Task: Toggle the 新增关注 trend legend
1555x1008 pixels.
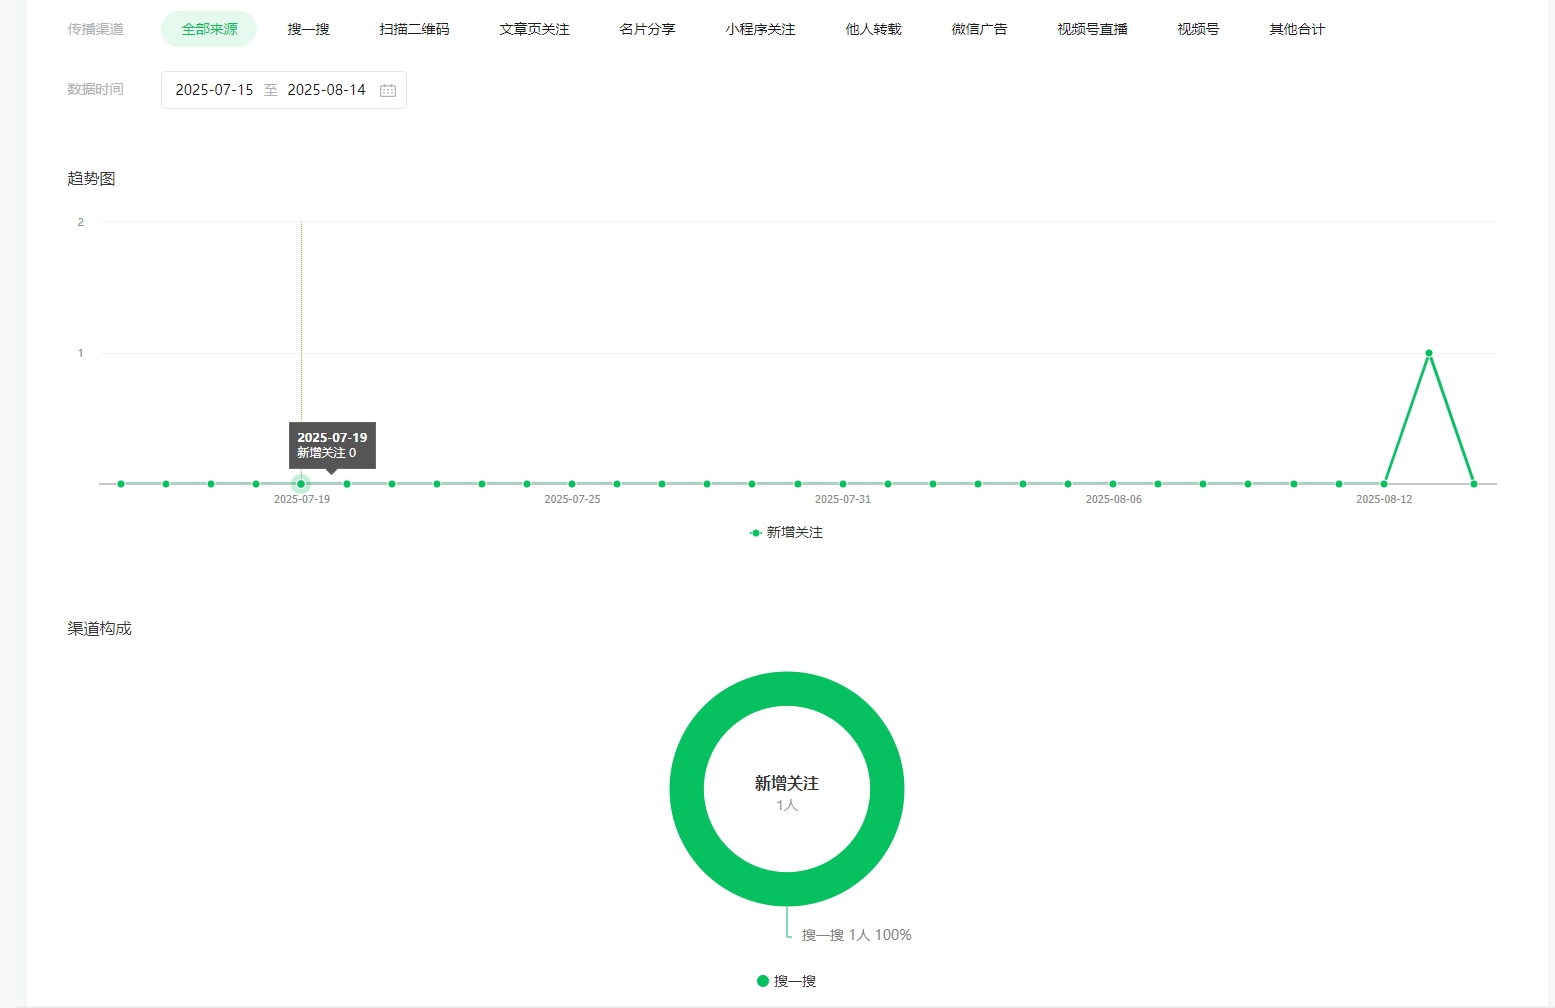Action: tap(786, 533)
